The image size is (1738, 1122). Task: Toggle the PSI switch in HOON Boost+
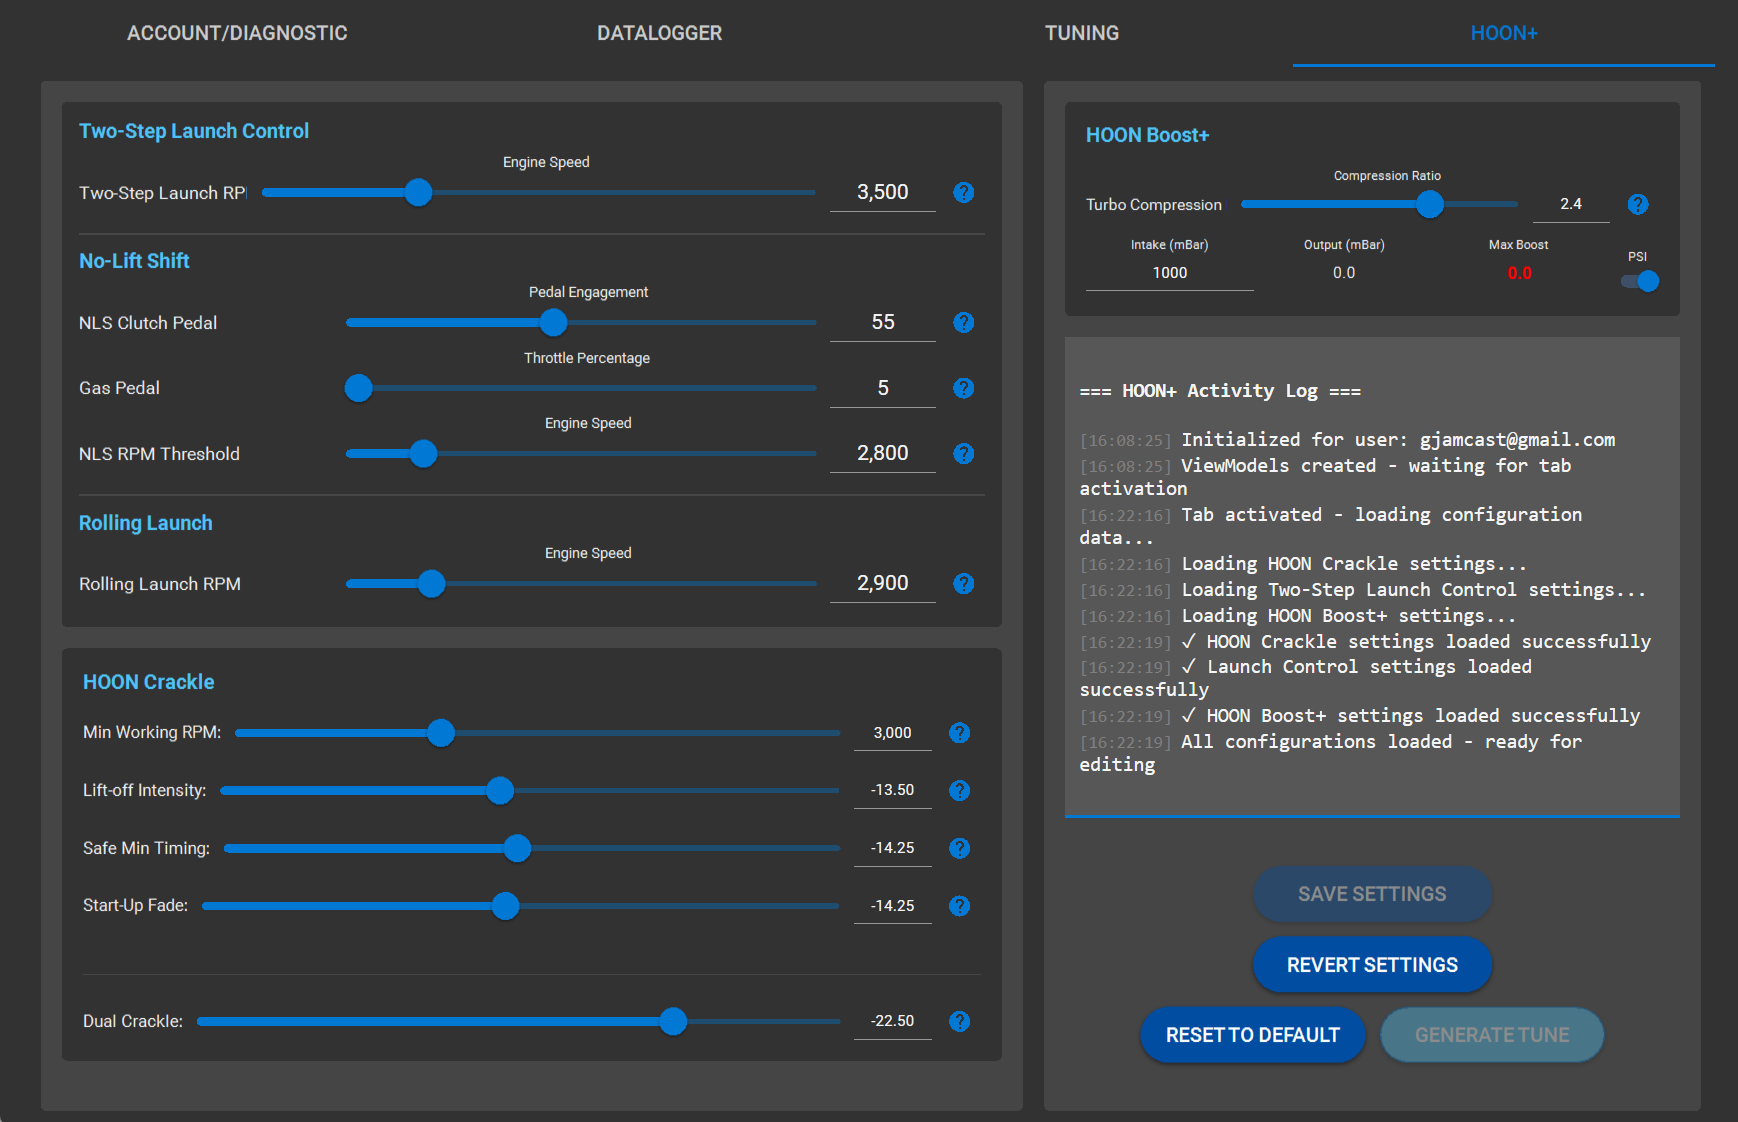(x=1638, y=281)
